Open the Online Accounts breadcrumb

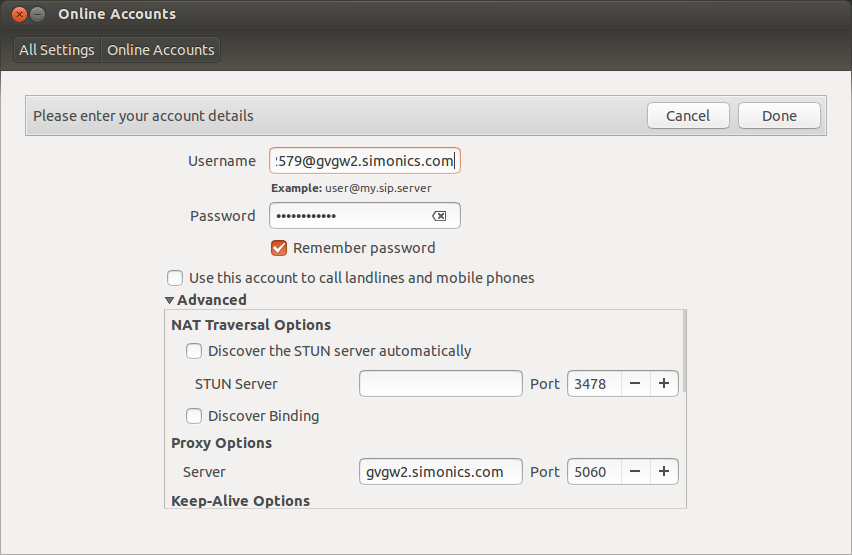tap(161, 50)
